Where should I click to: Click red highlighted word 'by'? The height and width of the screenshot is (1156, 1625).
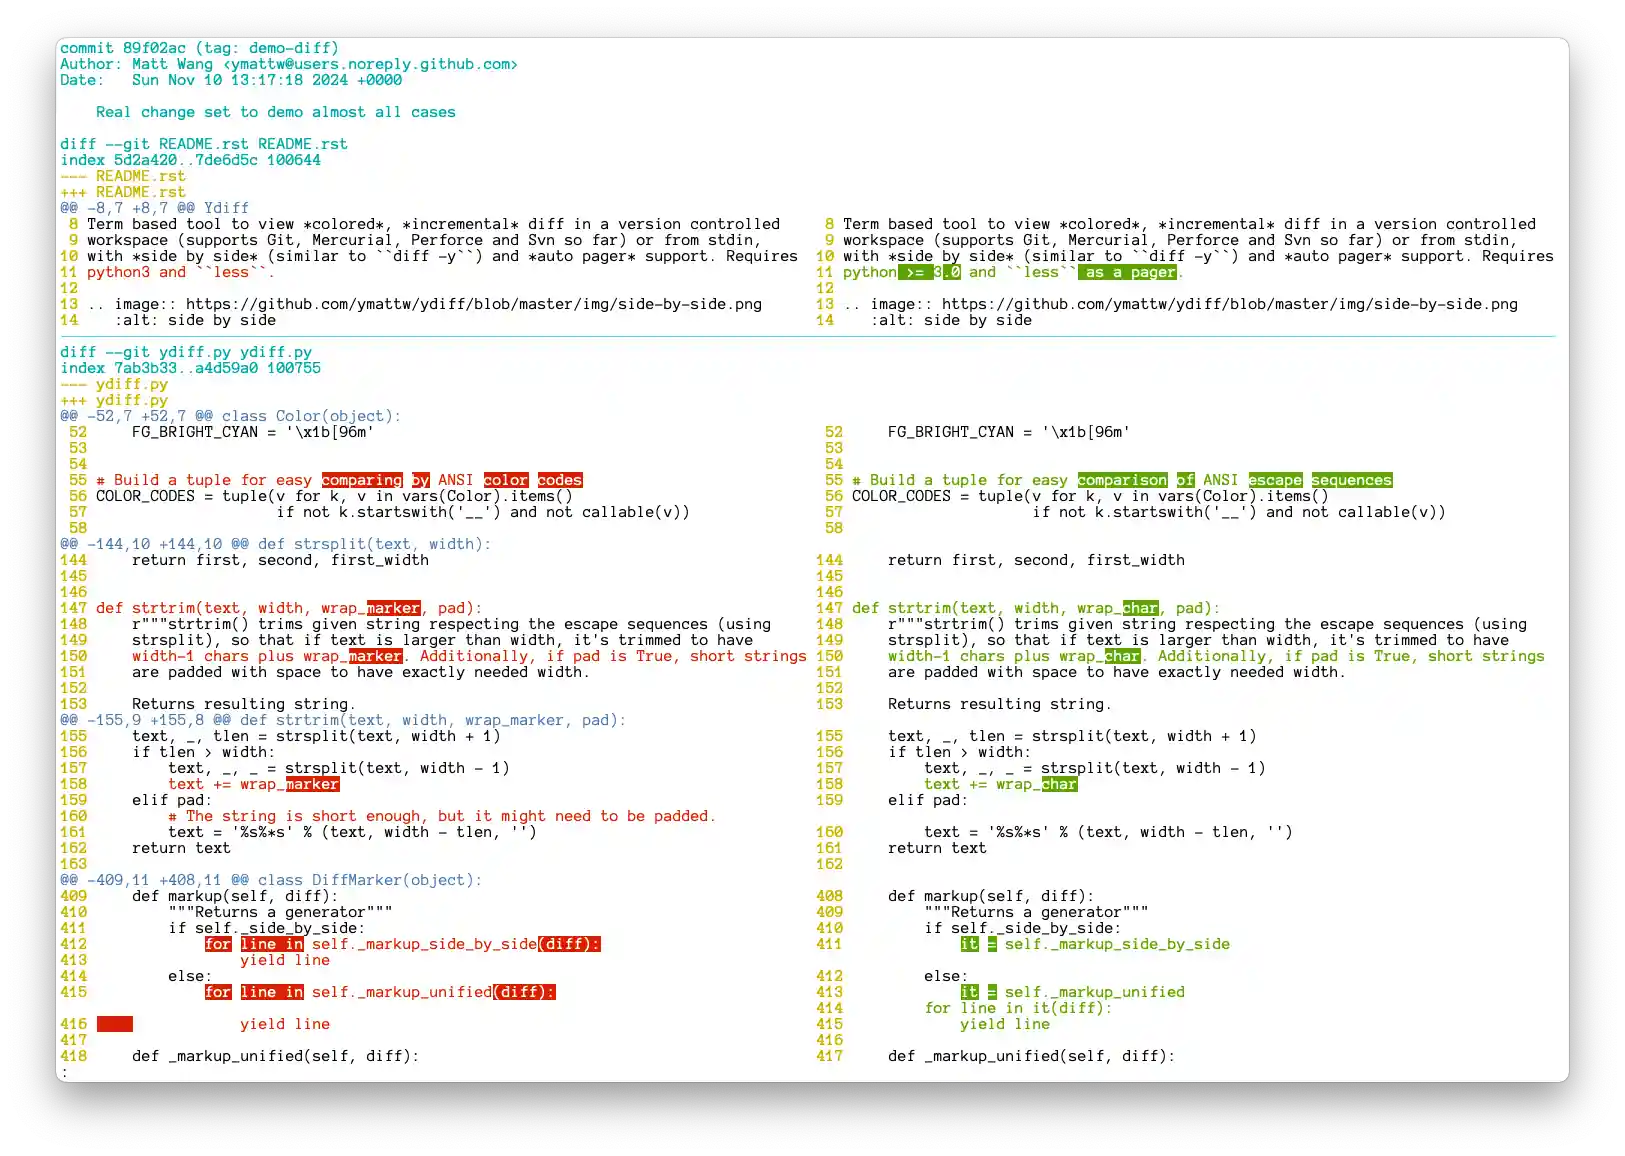pyautogui.click(x=420, y=480)
